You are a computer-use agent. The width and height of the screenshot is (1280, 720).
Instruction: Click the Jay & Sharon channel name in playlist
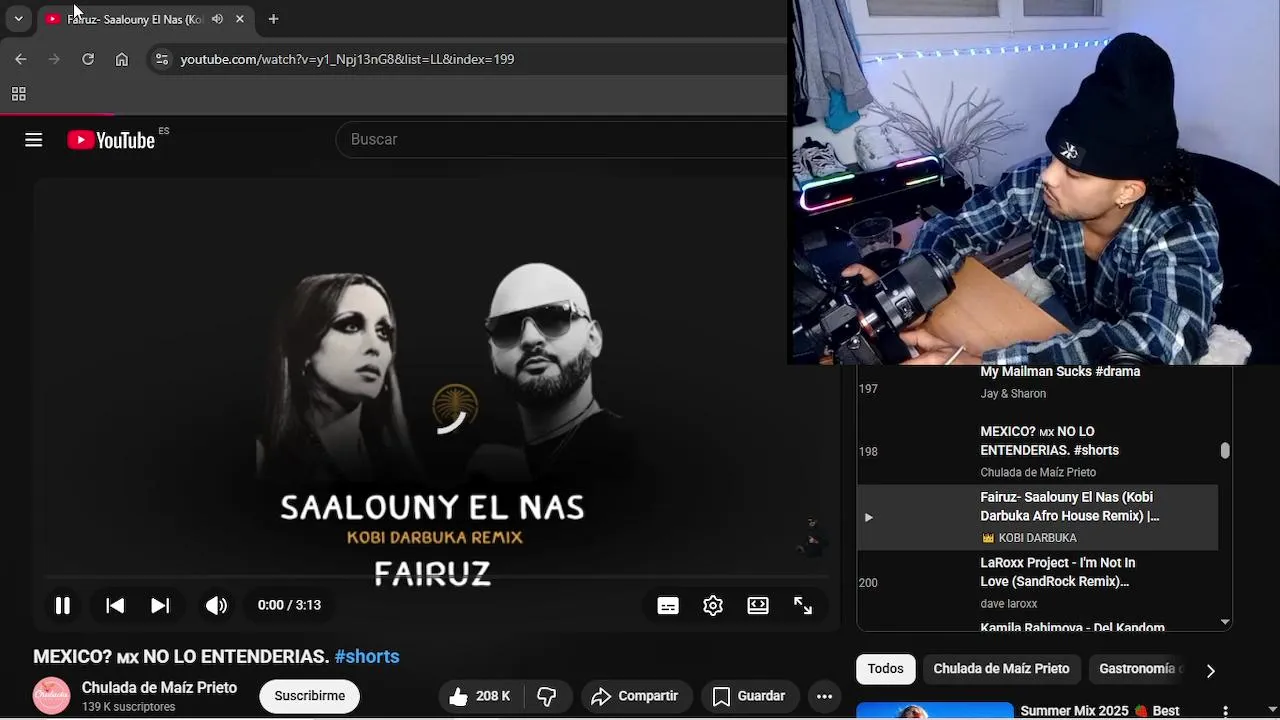pos(1013,394)
